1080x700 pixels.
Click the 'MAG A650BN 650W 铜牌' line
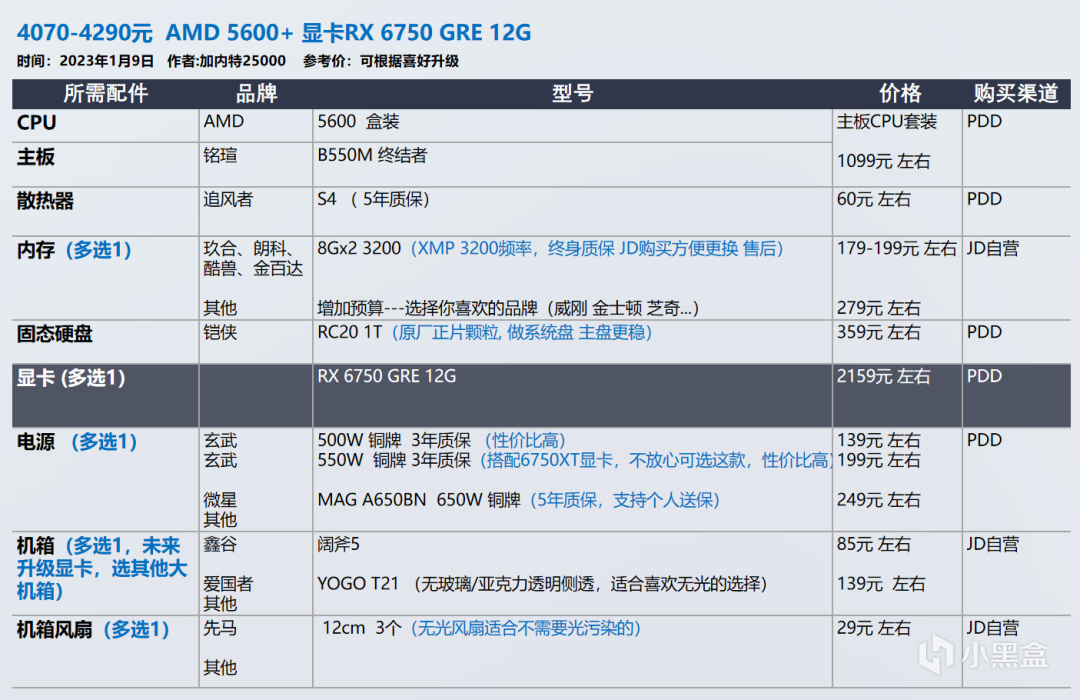click(419, 500)
